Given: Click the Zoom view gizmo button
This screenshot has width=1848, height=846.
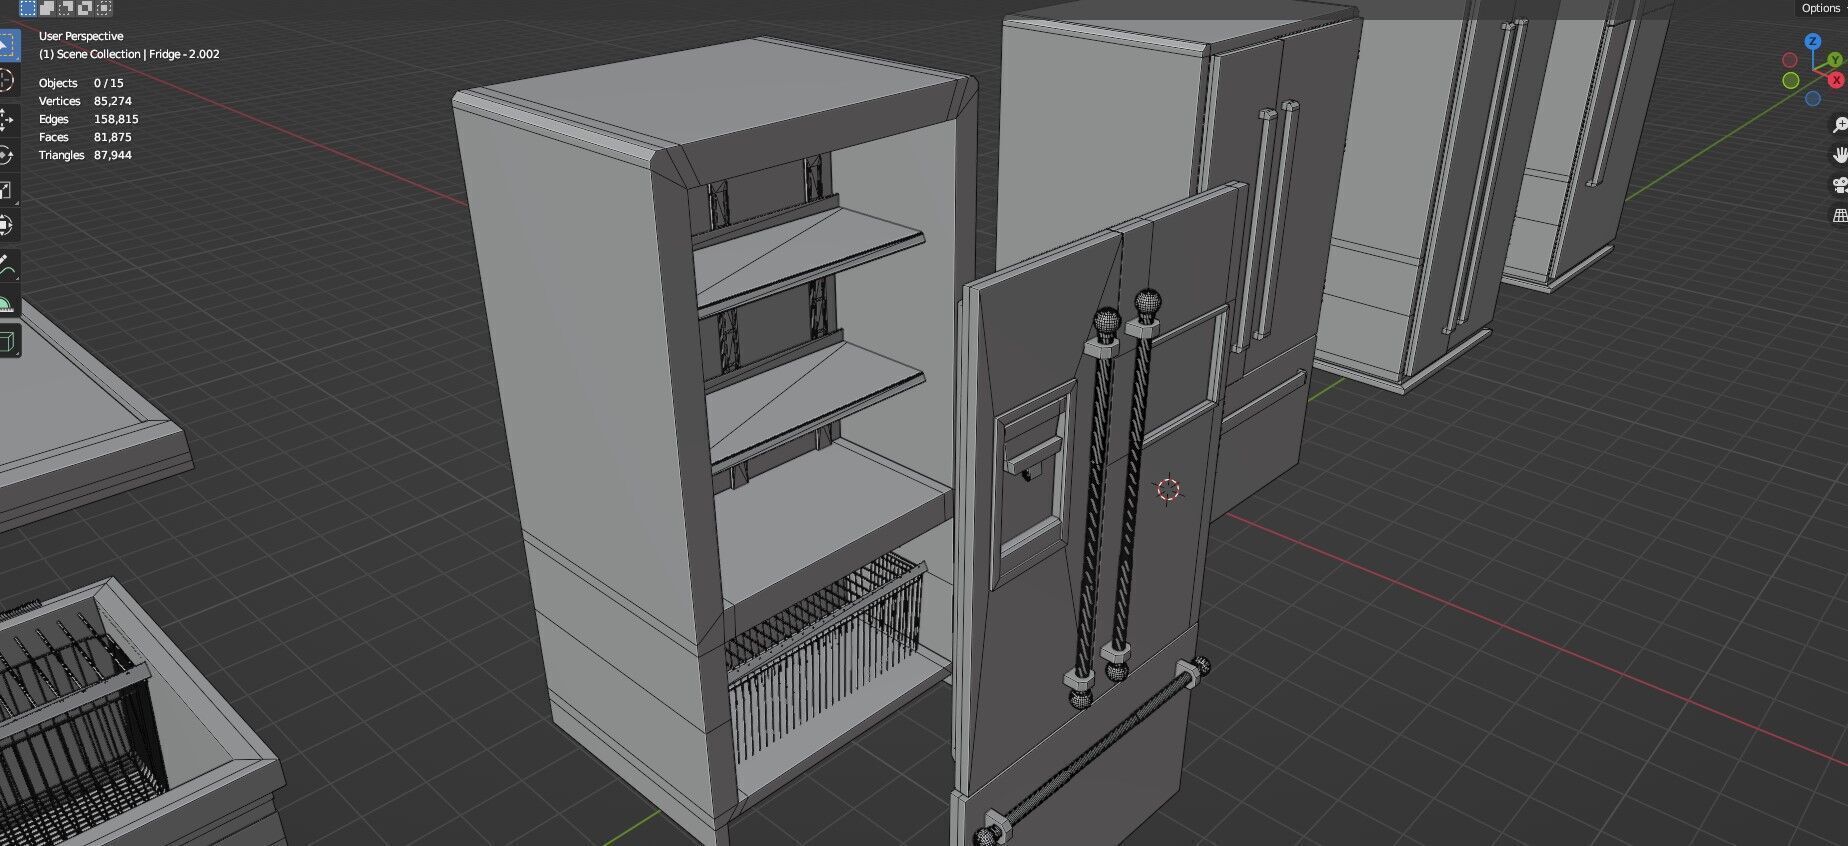Looking at the screenshot, I should coord(1839,125).
